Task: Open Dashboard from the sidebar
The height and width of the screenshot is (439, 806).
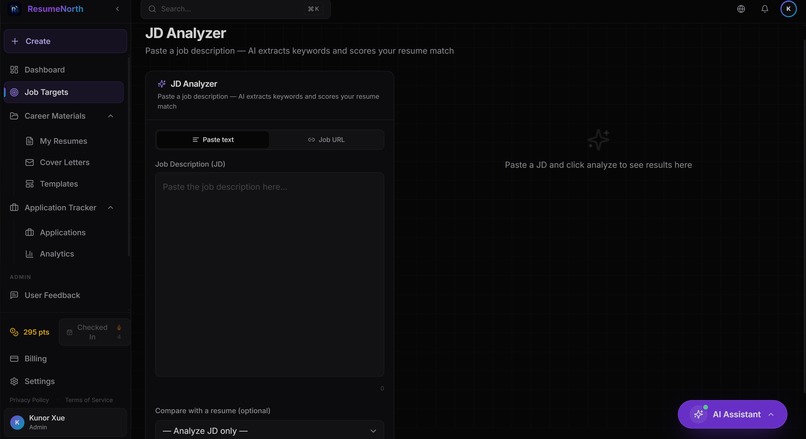Action: (64, 69)
